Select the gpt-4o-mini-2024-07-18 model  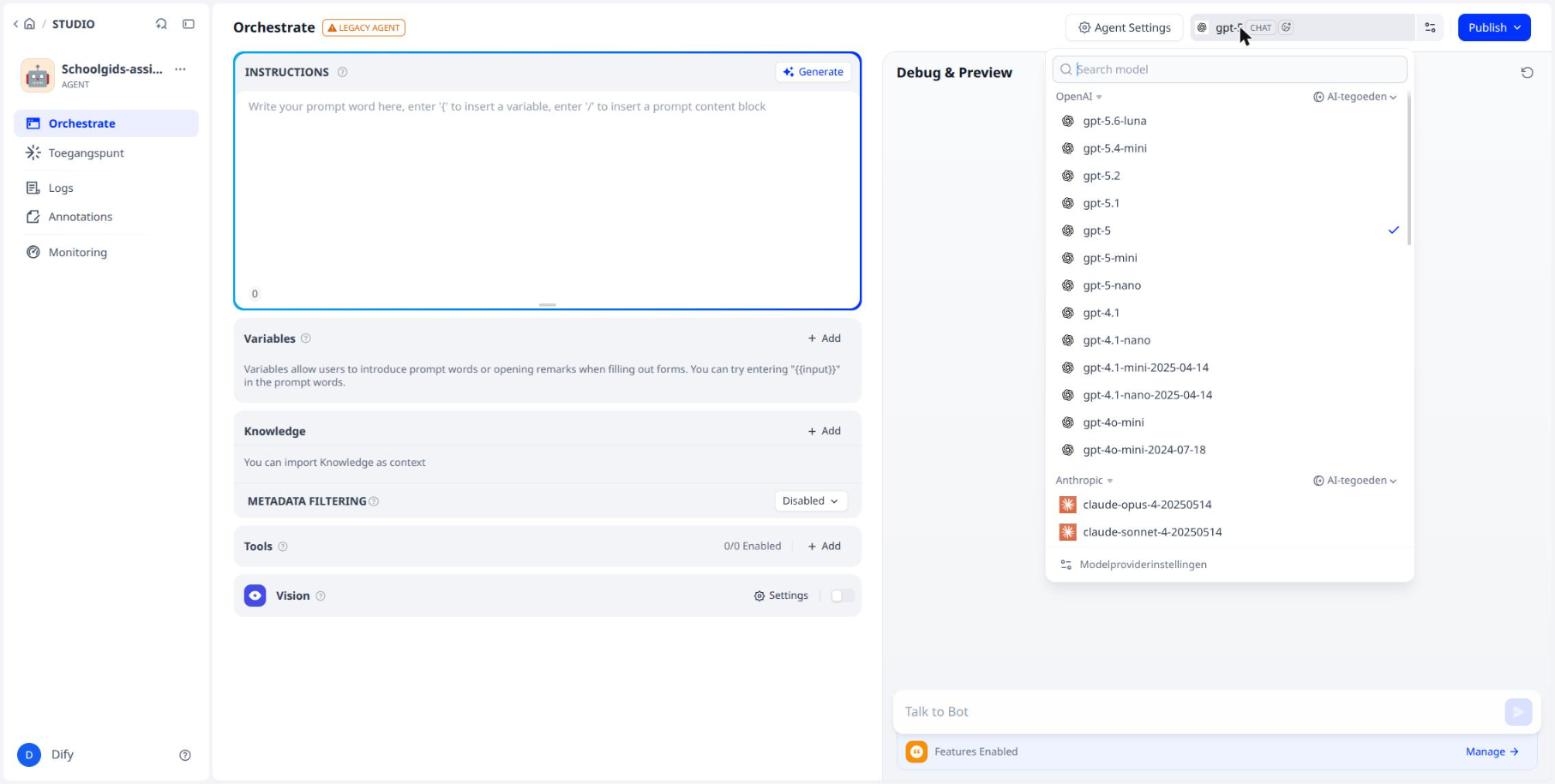click(x=1229, y=450)
